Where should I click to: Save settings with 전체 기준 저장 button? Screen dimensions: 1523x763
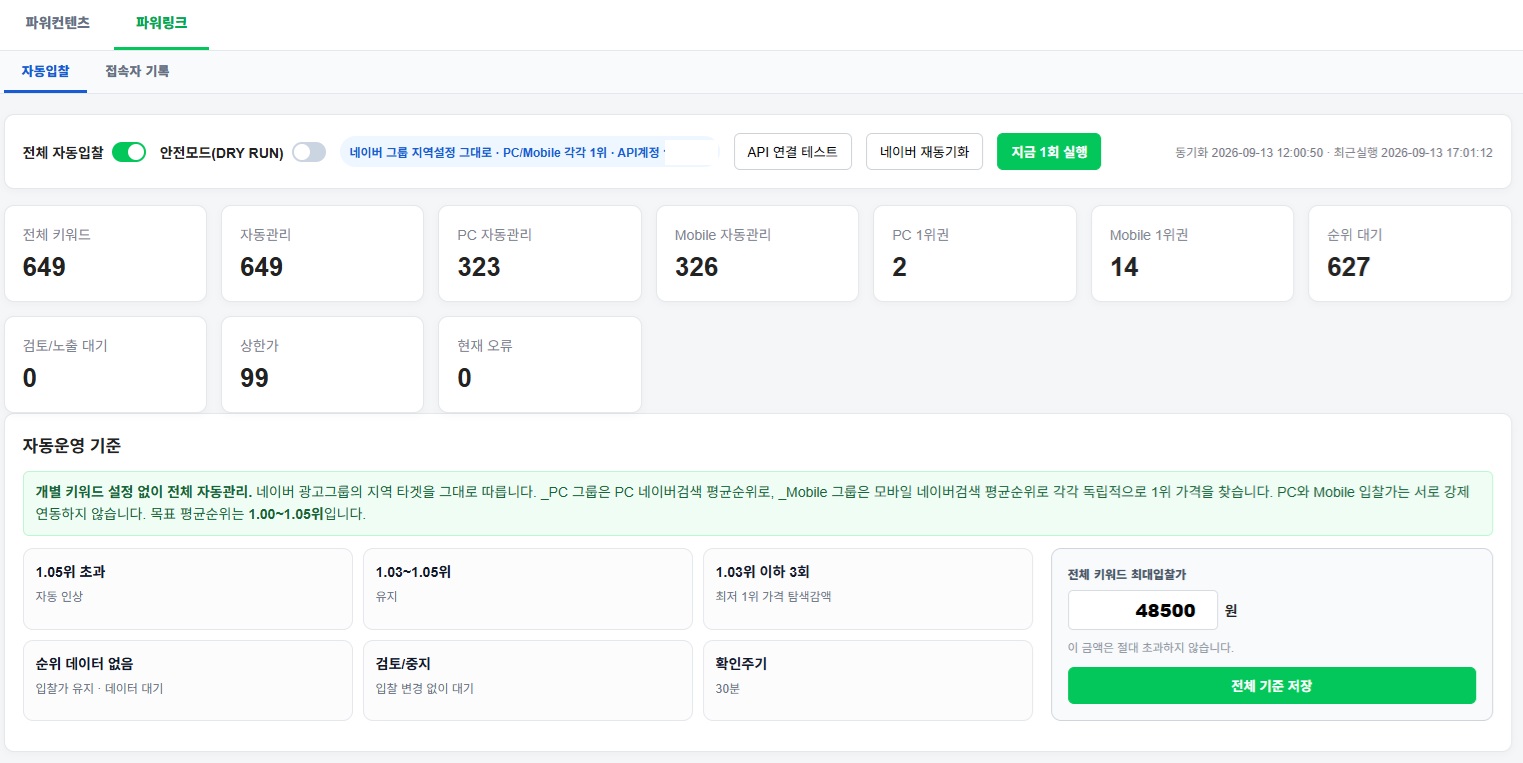pos(1272,686)
